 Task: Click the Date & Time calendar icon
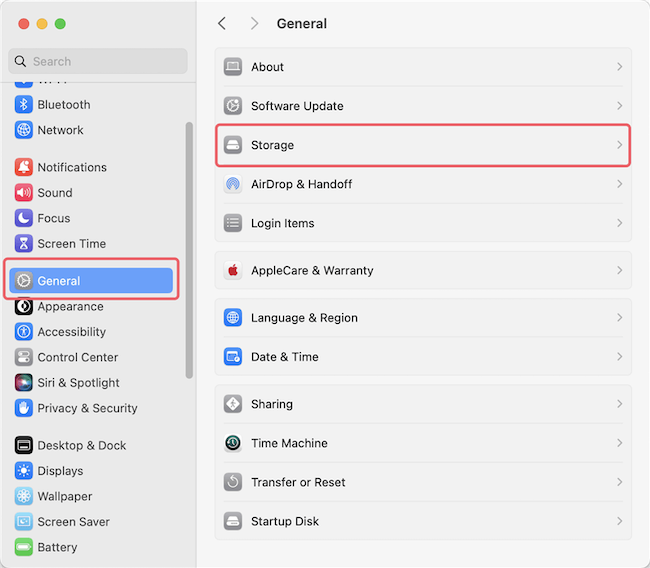coord(233,357)
